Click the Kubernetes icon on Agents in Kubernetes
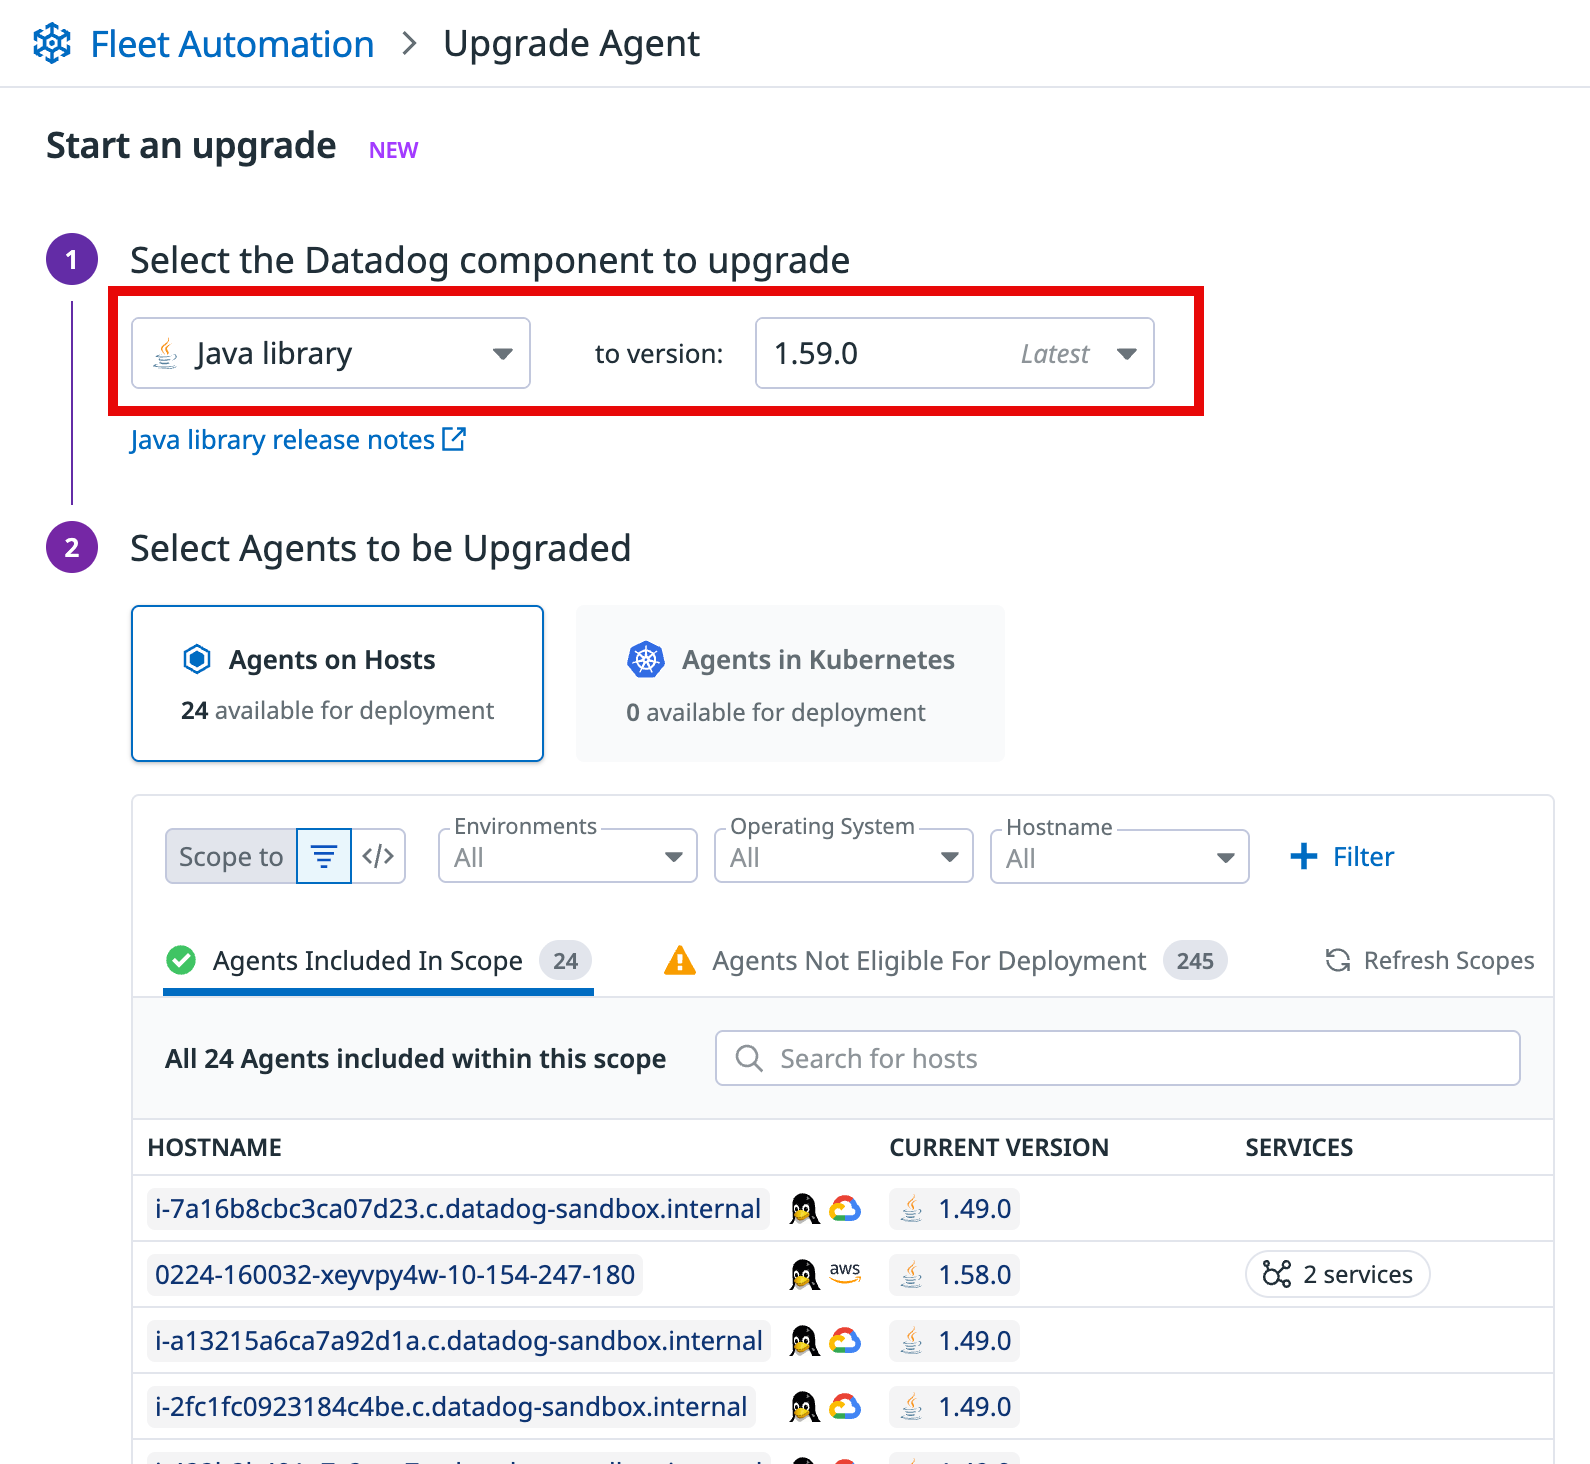This screenshot has height=1464, width=1590. tap(646, 660)
